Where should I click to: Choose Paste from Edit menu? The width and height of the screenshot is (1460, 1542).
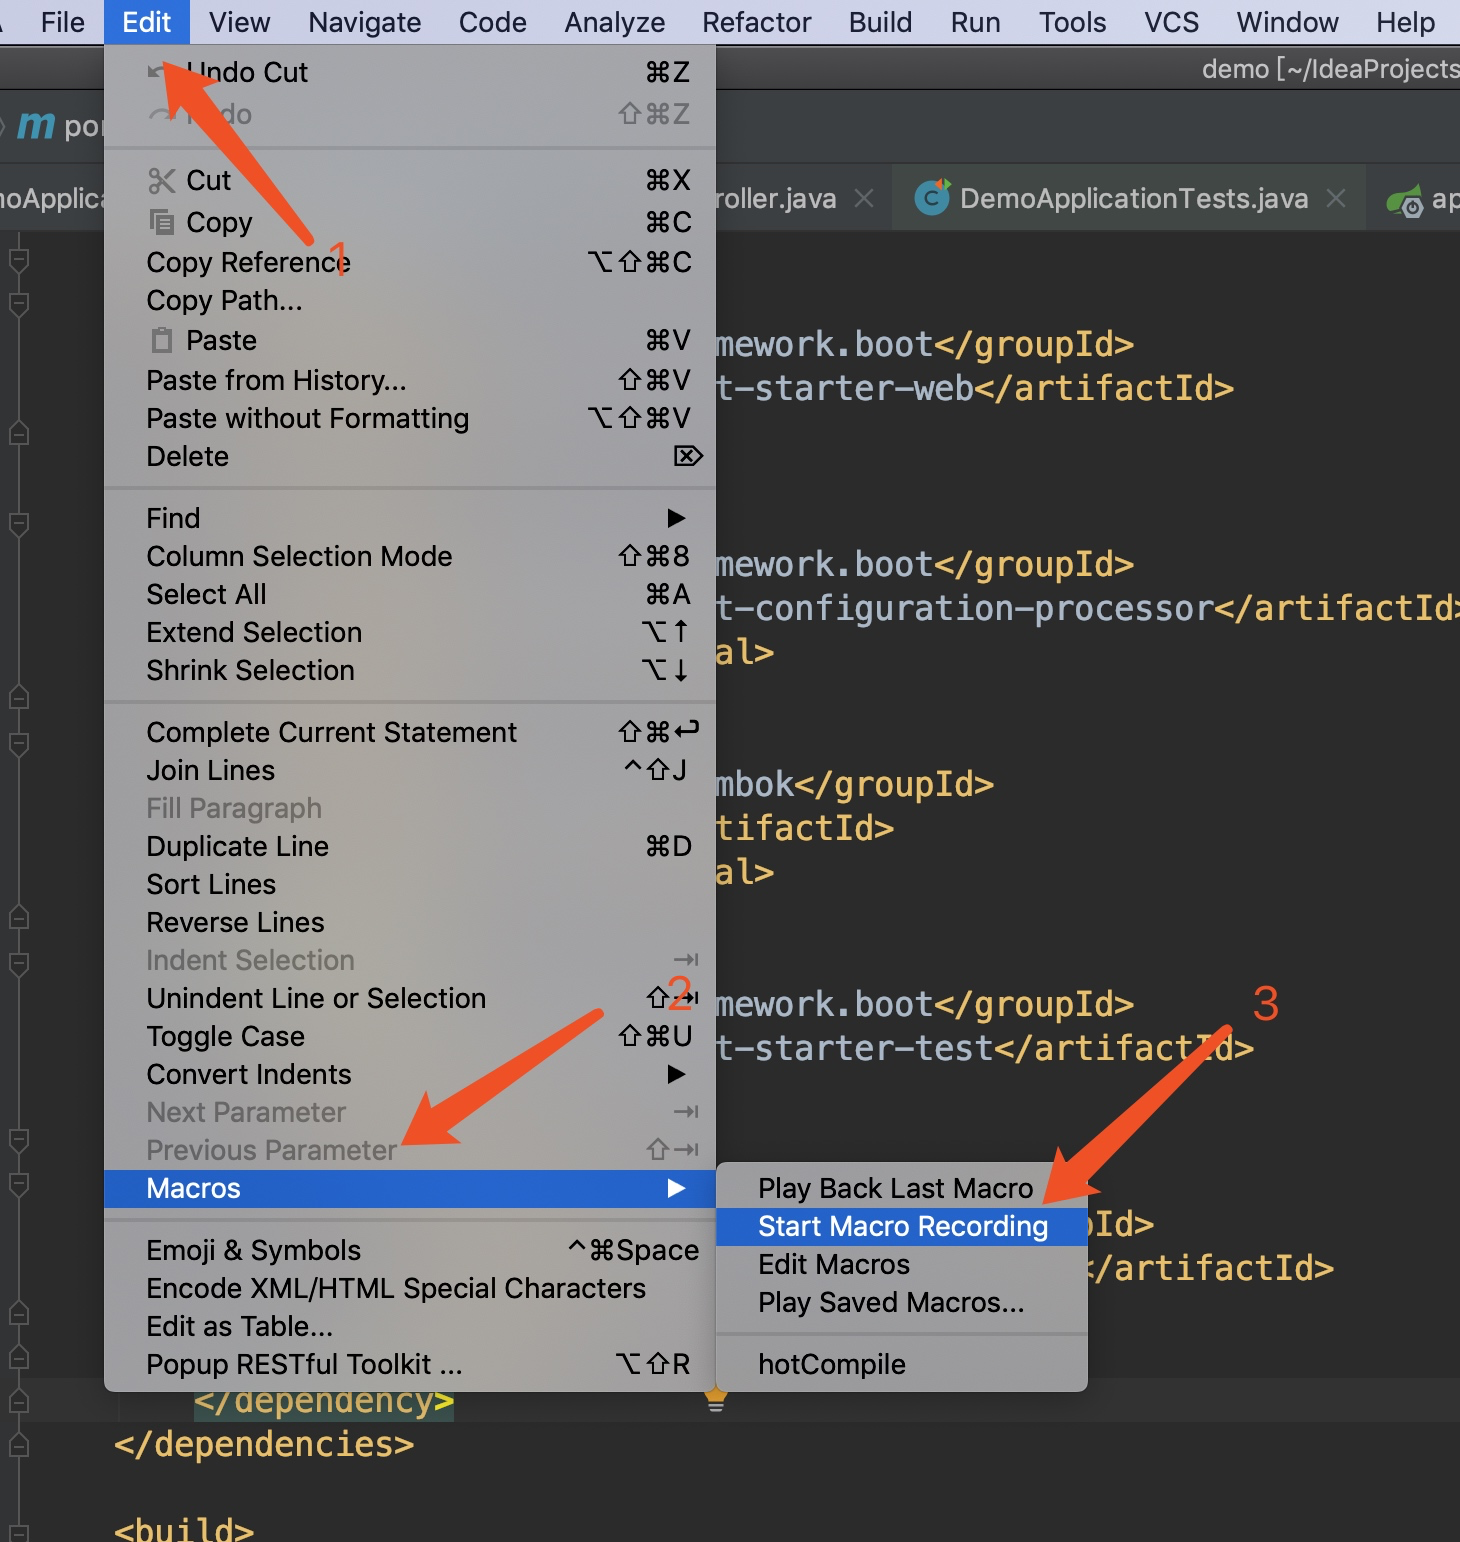click(x=410, y=341)
